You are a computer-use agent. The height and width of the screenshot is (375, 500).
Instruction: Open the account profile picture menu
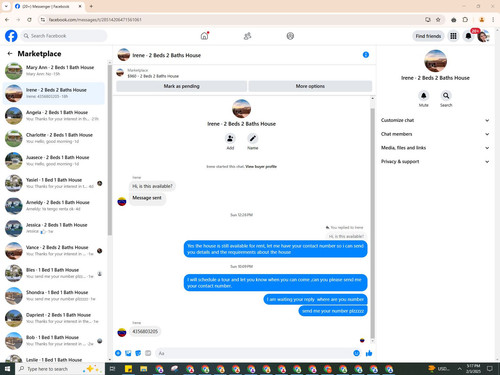pyautogui.click(x=483, y=36)
